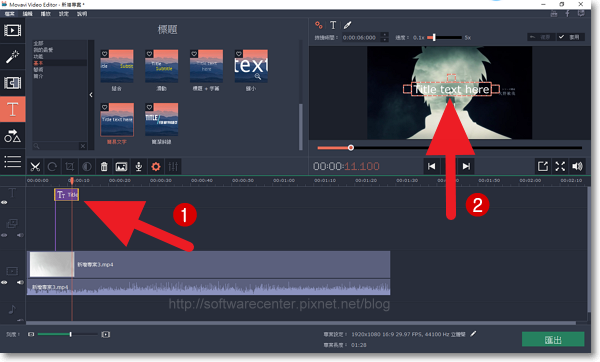Click the zoom-out icon beside the timeline scale slider

[31, 334]
